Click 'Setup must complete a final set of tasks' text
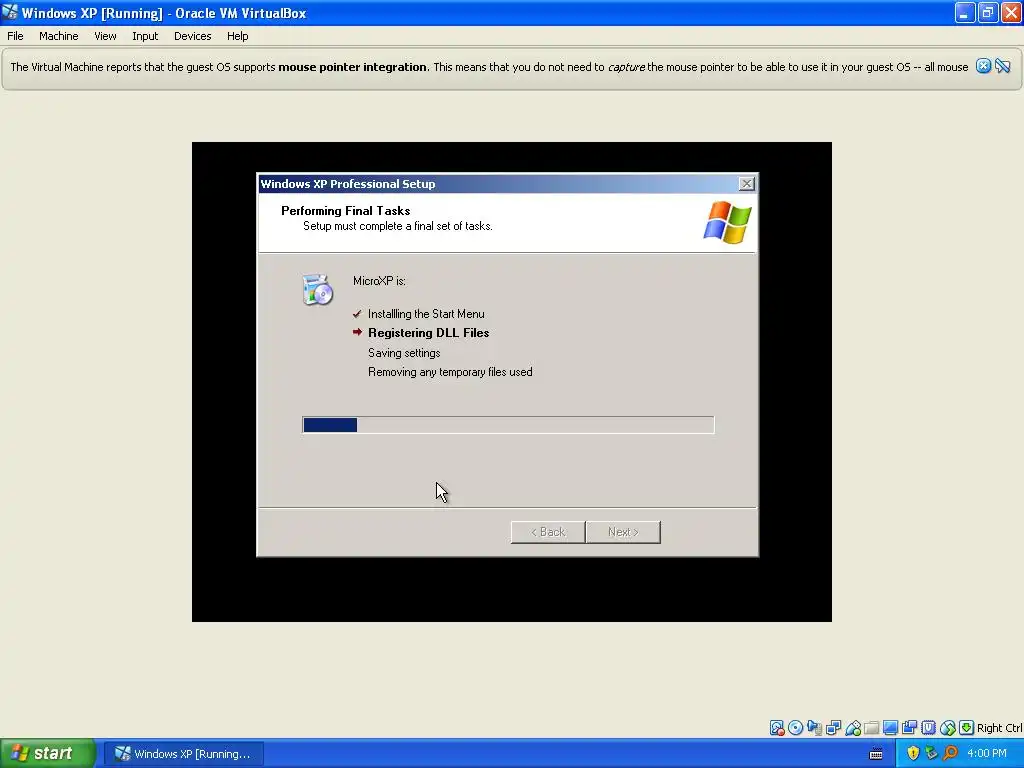Screen dimensions: 1024x768 click(398, 226)
